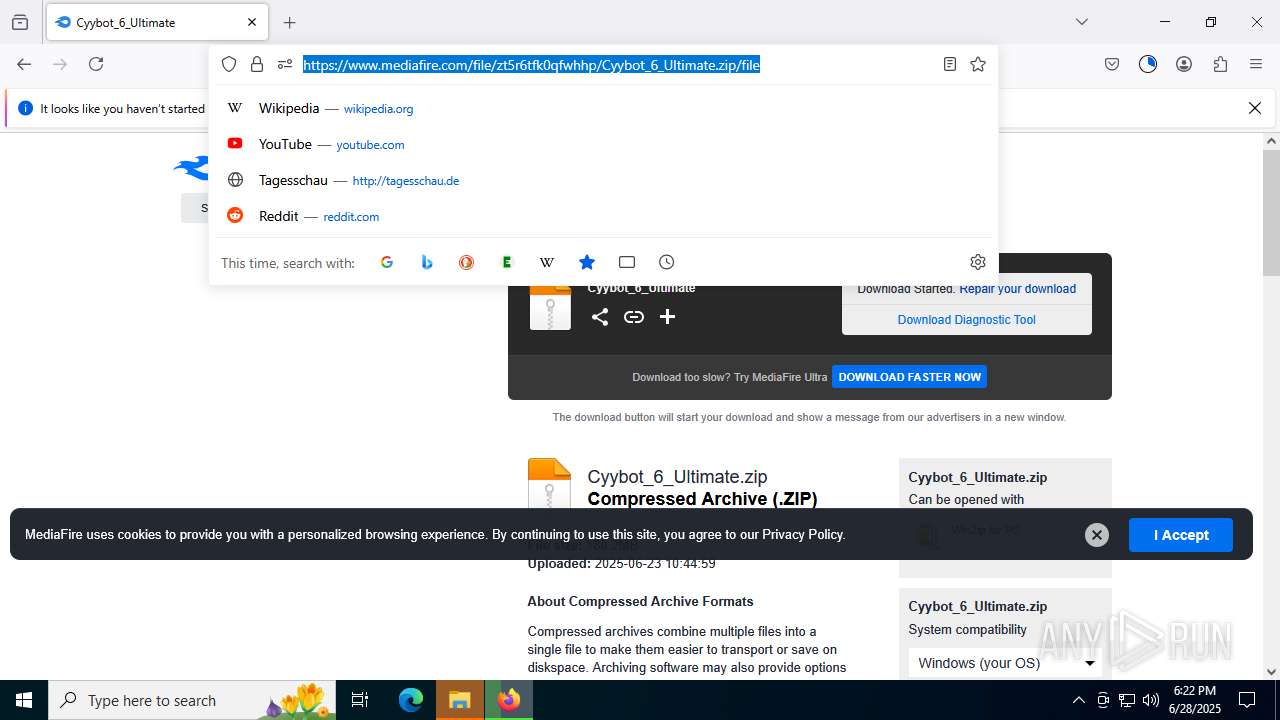Select Reddit suggestion
The width and height of the screenshot is (1280, 720).
coord(603,216)
